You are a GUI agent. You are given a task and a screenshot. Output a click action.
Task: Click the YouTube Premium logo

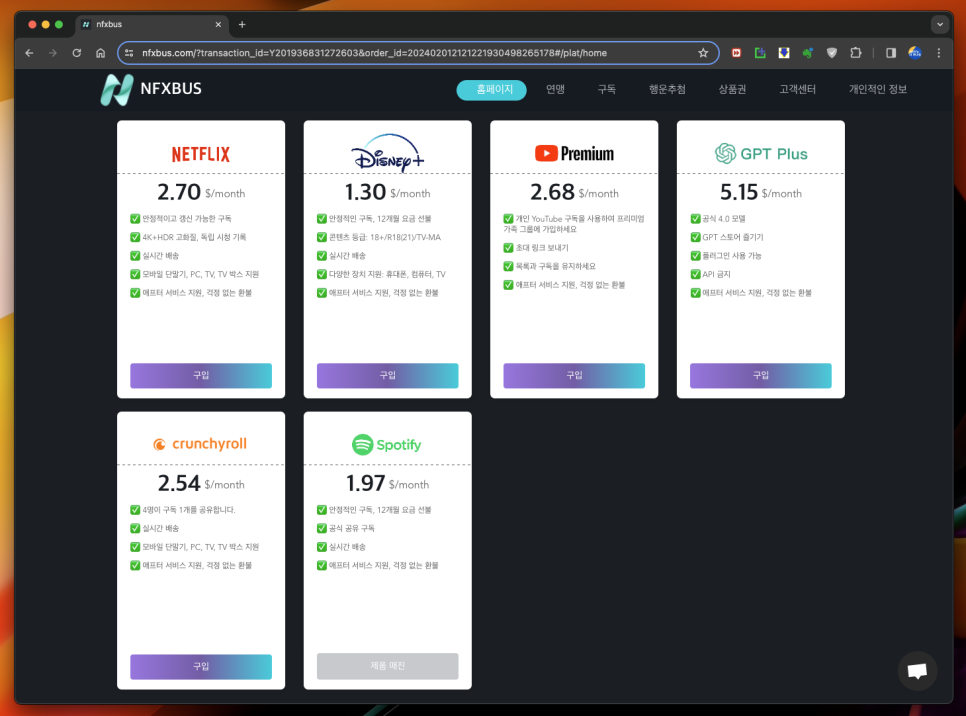click(574, 153)
